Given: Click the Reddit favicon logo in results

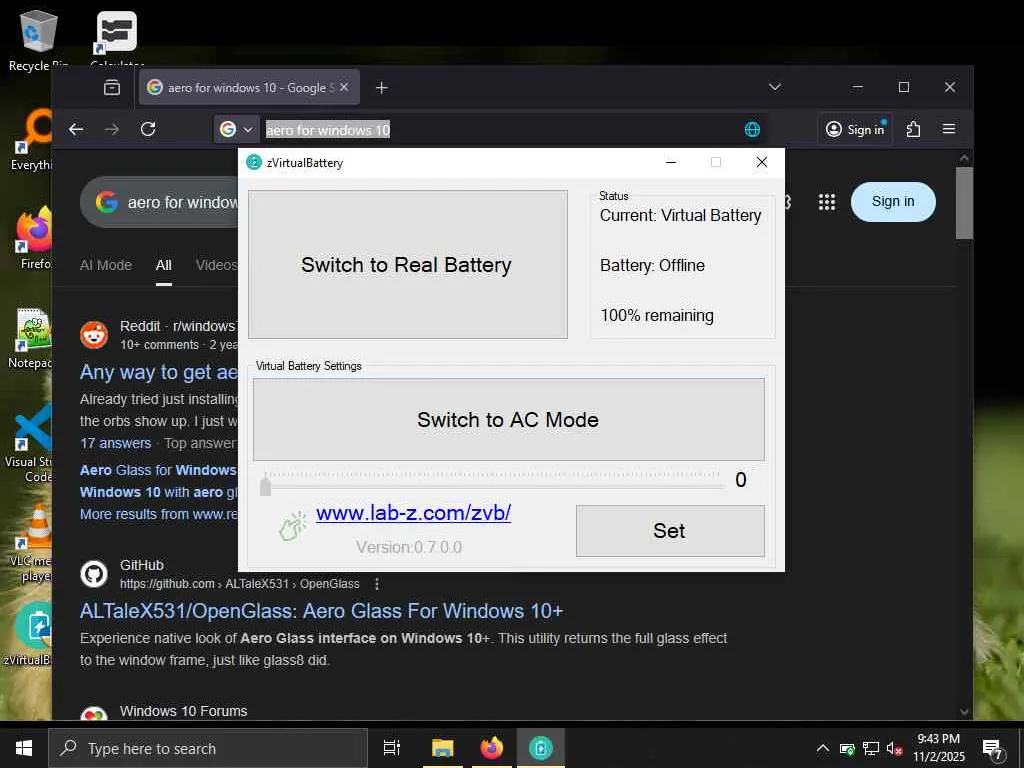Looking at the screenshot, I should point(94,335).
